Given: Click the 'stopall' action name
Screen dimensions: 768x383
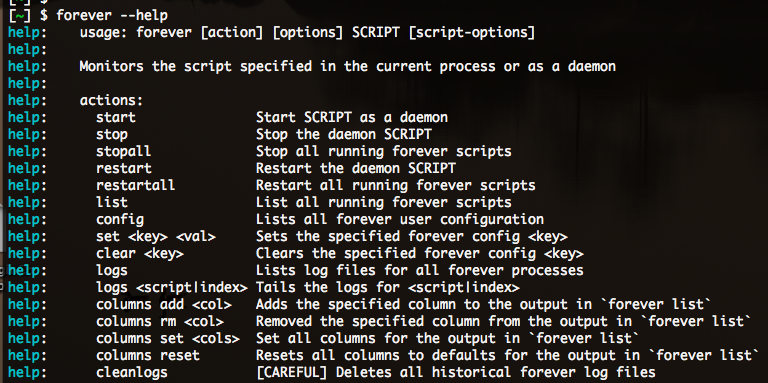Looking at the screenshot, I should pyautogui.click(x=124, y=151).
